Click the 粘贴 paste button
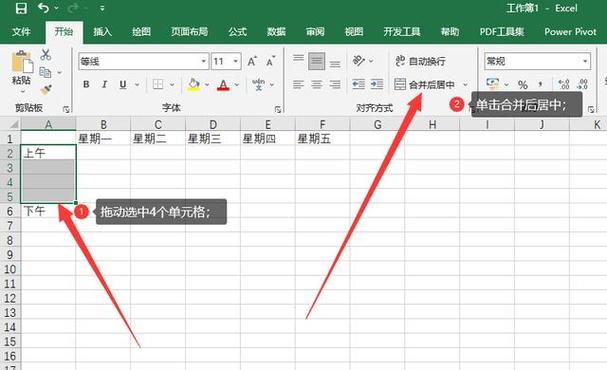The height and width of the screenshot is (370, 607). tap(22, 72)
